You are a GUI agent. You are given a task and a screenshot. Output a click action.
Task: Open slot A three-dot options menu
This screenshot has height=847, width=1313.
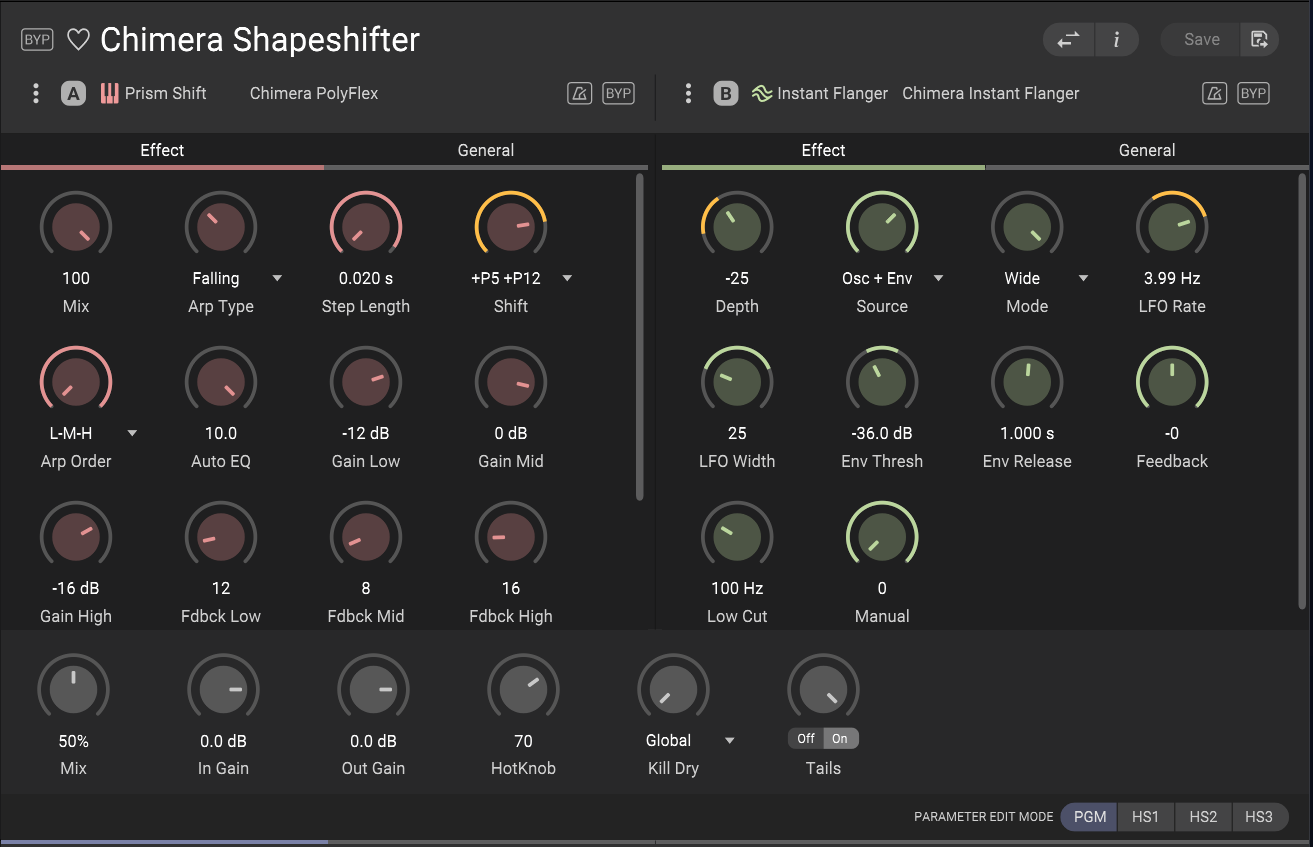click(x=36, y=93)
